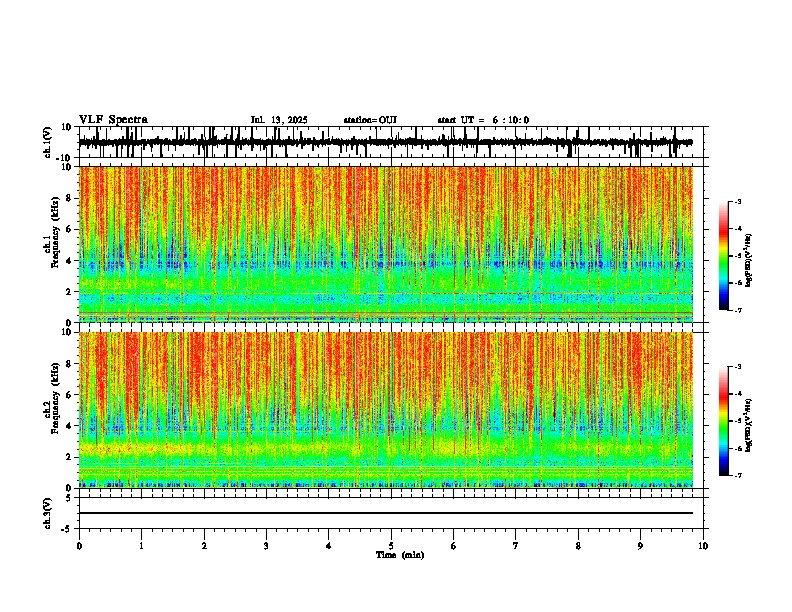
Task: Click the flat ch.3 voltage line
Action: [386, 513]
